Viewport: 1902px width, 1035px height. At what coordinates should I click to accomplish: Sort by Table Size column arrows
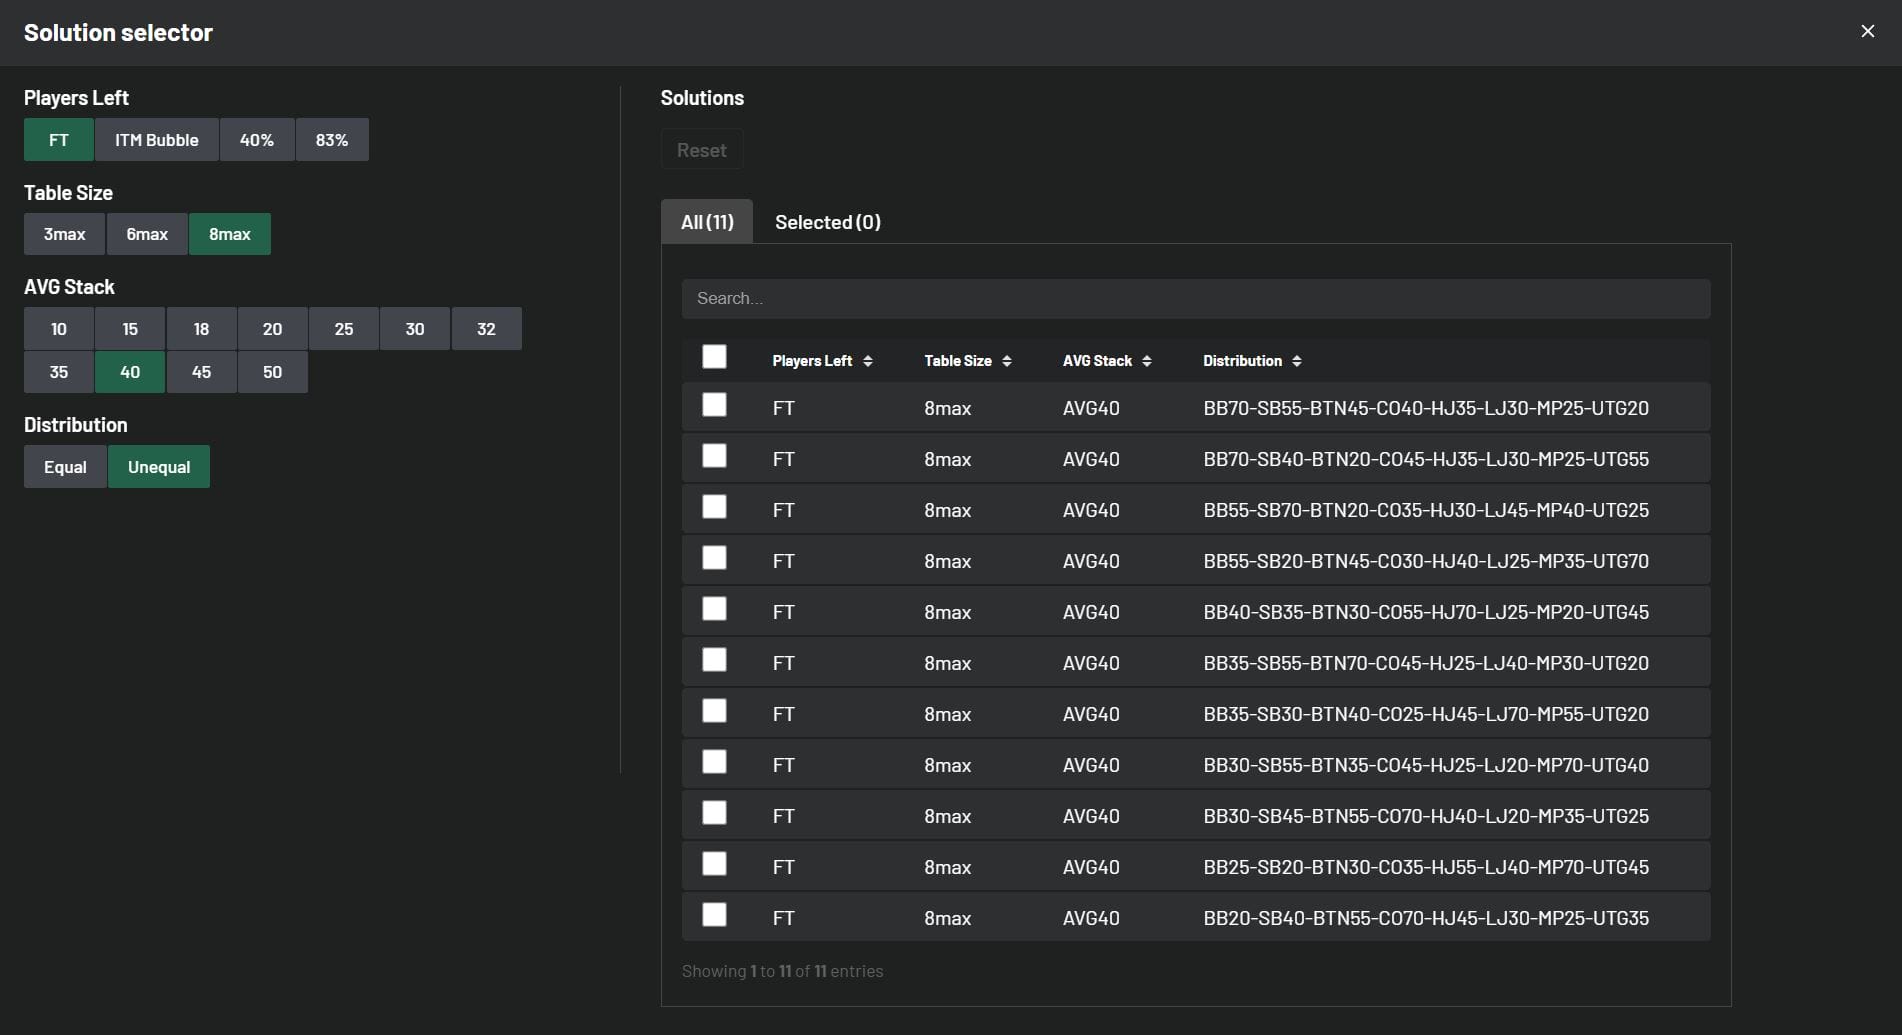(1006, 361)
